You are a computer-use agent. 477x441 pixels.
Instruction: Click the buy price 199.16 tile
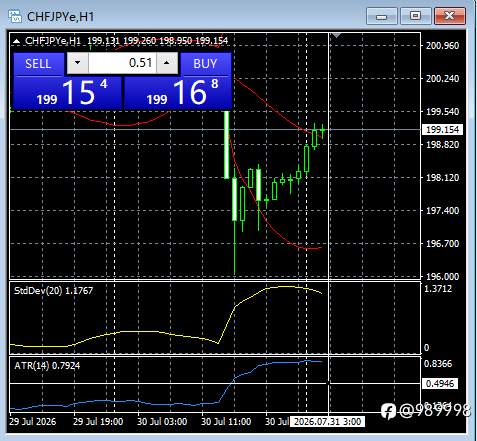click(x=178, y=93)
